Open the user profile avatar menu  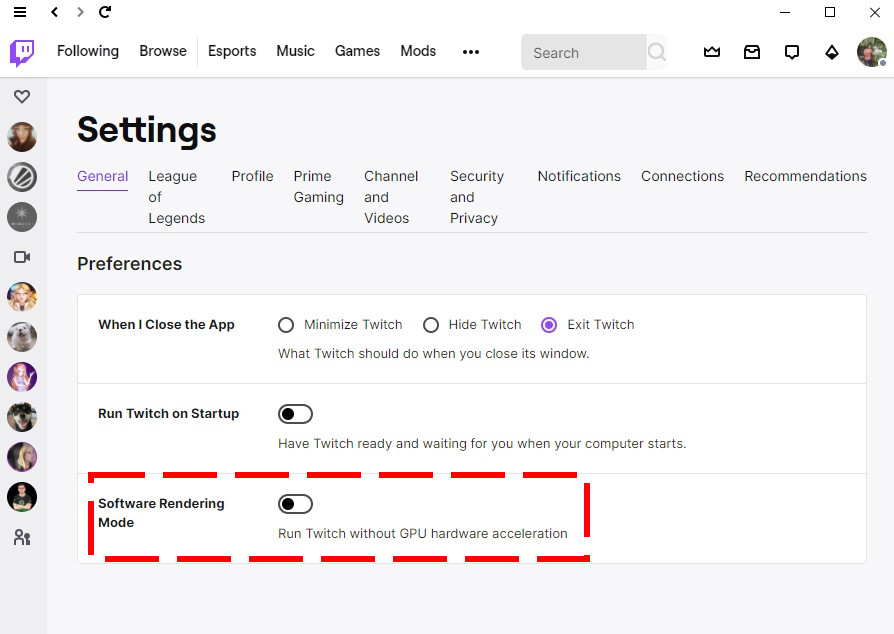[x=872, y=52]
